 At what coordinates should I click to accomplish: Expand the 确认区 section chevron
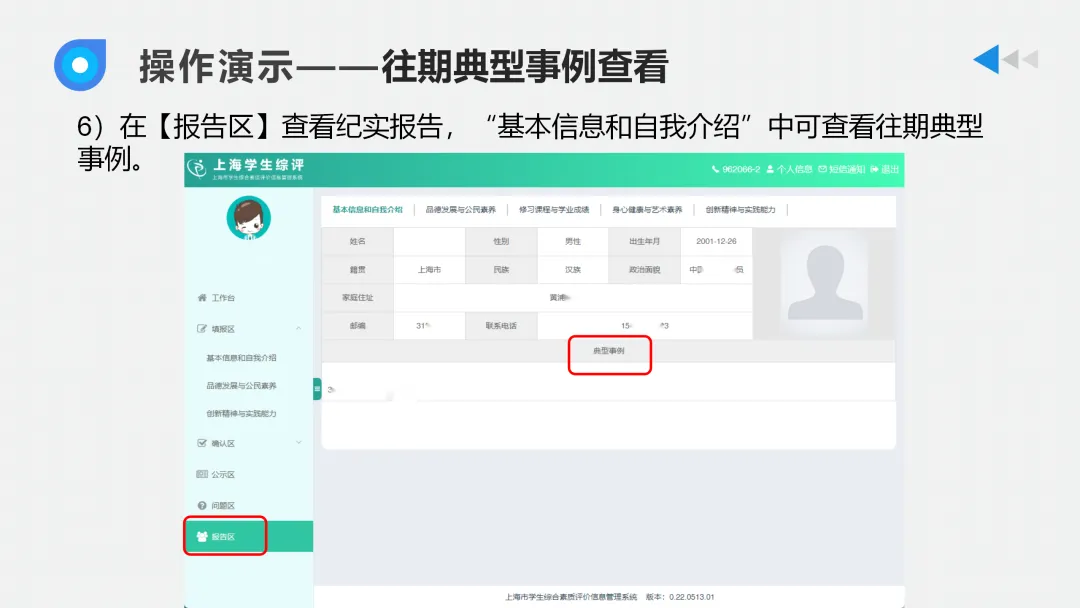(297, 442)
